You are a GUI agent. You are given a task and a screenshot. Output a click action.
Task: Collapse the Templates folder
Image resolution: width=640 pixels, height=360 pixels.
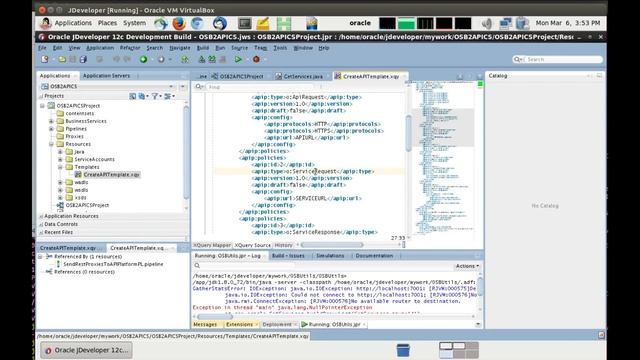point(60,167)
